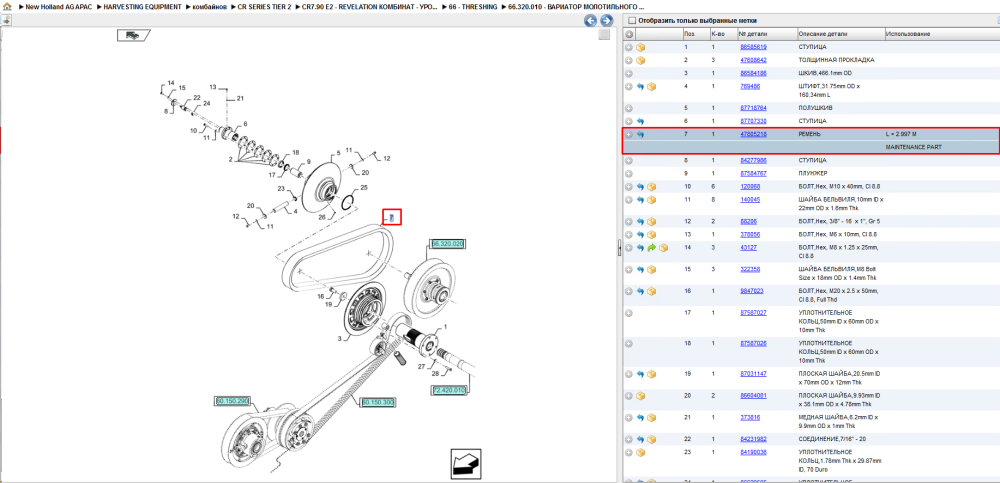Expand details for row 5 ПОЛУШКИВ
This screenshot has width=1000, height=483.
coord(629,108)
